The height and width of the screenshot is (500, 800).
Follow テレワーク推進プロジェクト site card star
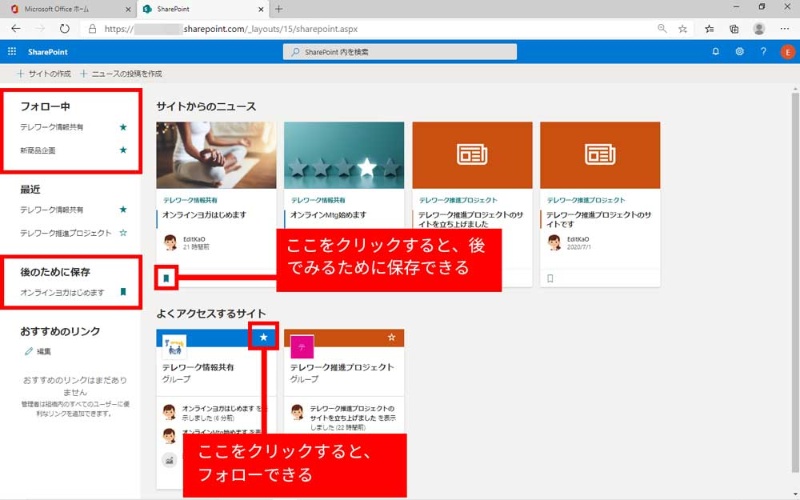[x=391, y=337]
